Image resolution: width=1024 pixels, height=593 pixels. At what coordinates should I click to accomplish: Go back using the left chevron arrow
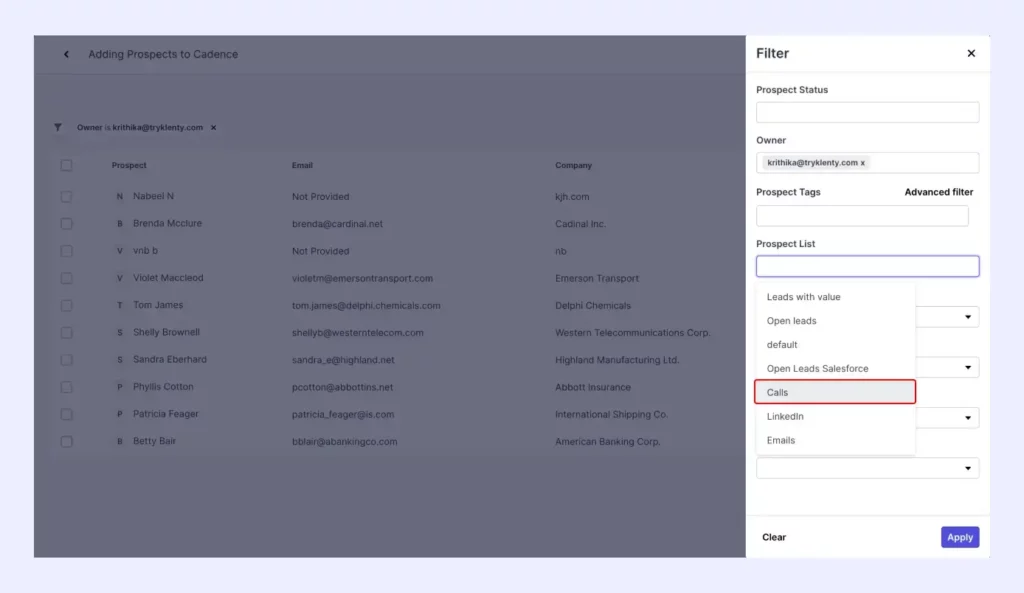[x=66, y=54]
